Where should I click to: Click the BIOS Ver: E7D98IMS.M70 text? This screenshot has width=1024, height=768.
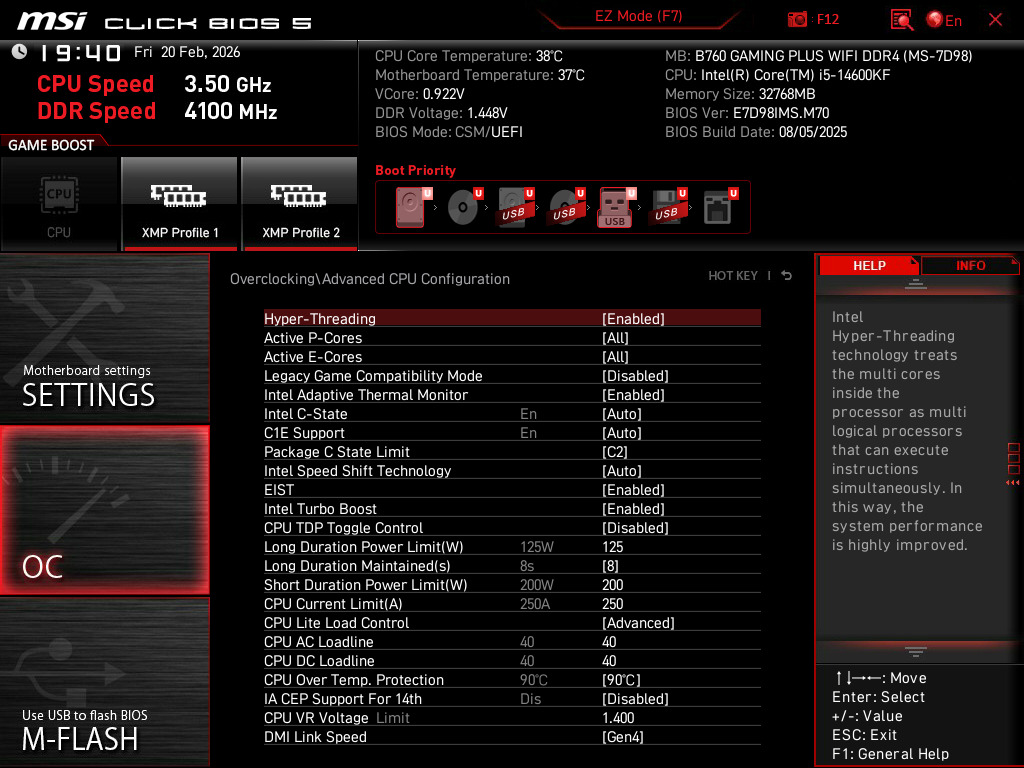[747, 113]
